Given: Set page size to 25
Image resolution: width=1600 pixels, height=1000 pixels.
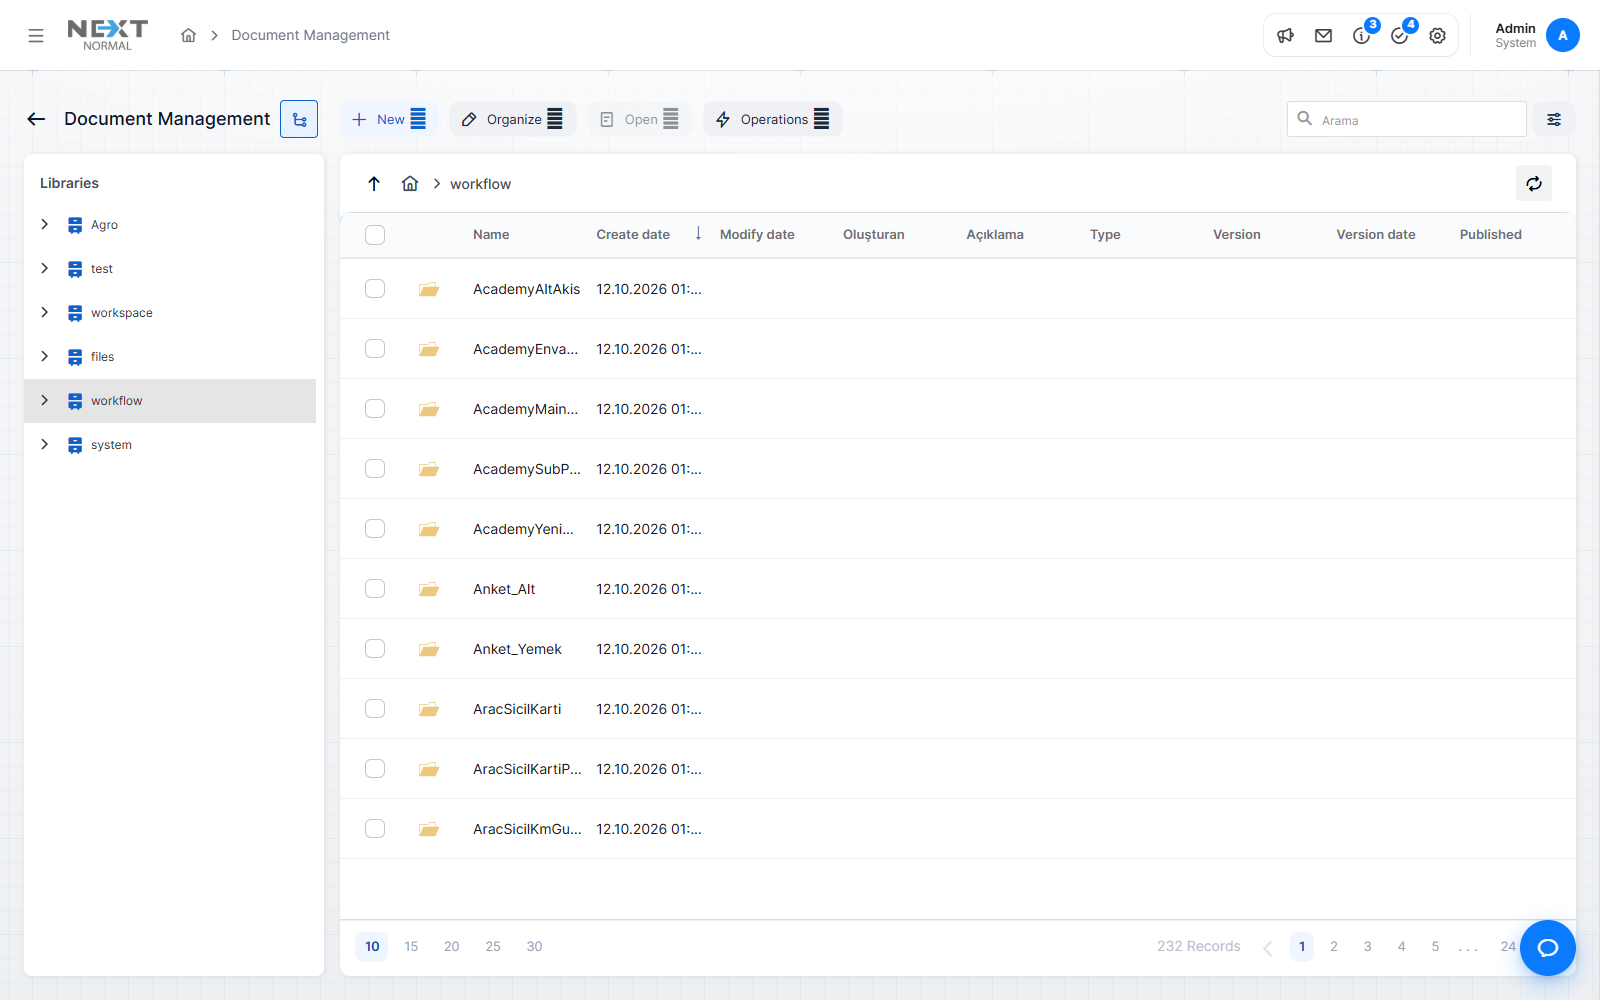Looking at the screenshot, I should [493, 946].
